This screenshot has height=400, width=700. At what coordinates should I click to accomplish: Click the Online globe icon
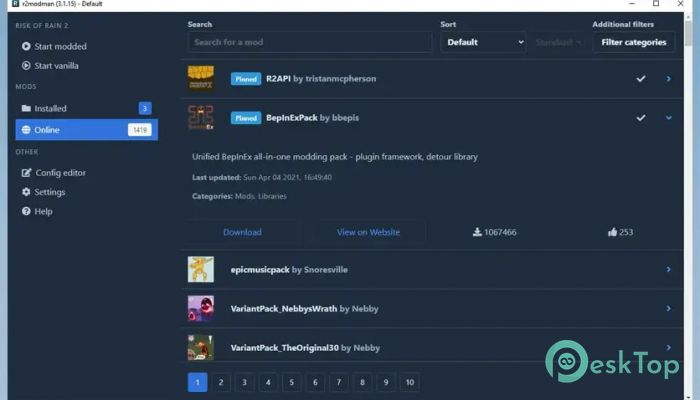coord(26,129)
